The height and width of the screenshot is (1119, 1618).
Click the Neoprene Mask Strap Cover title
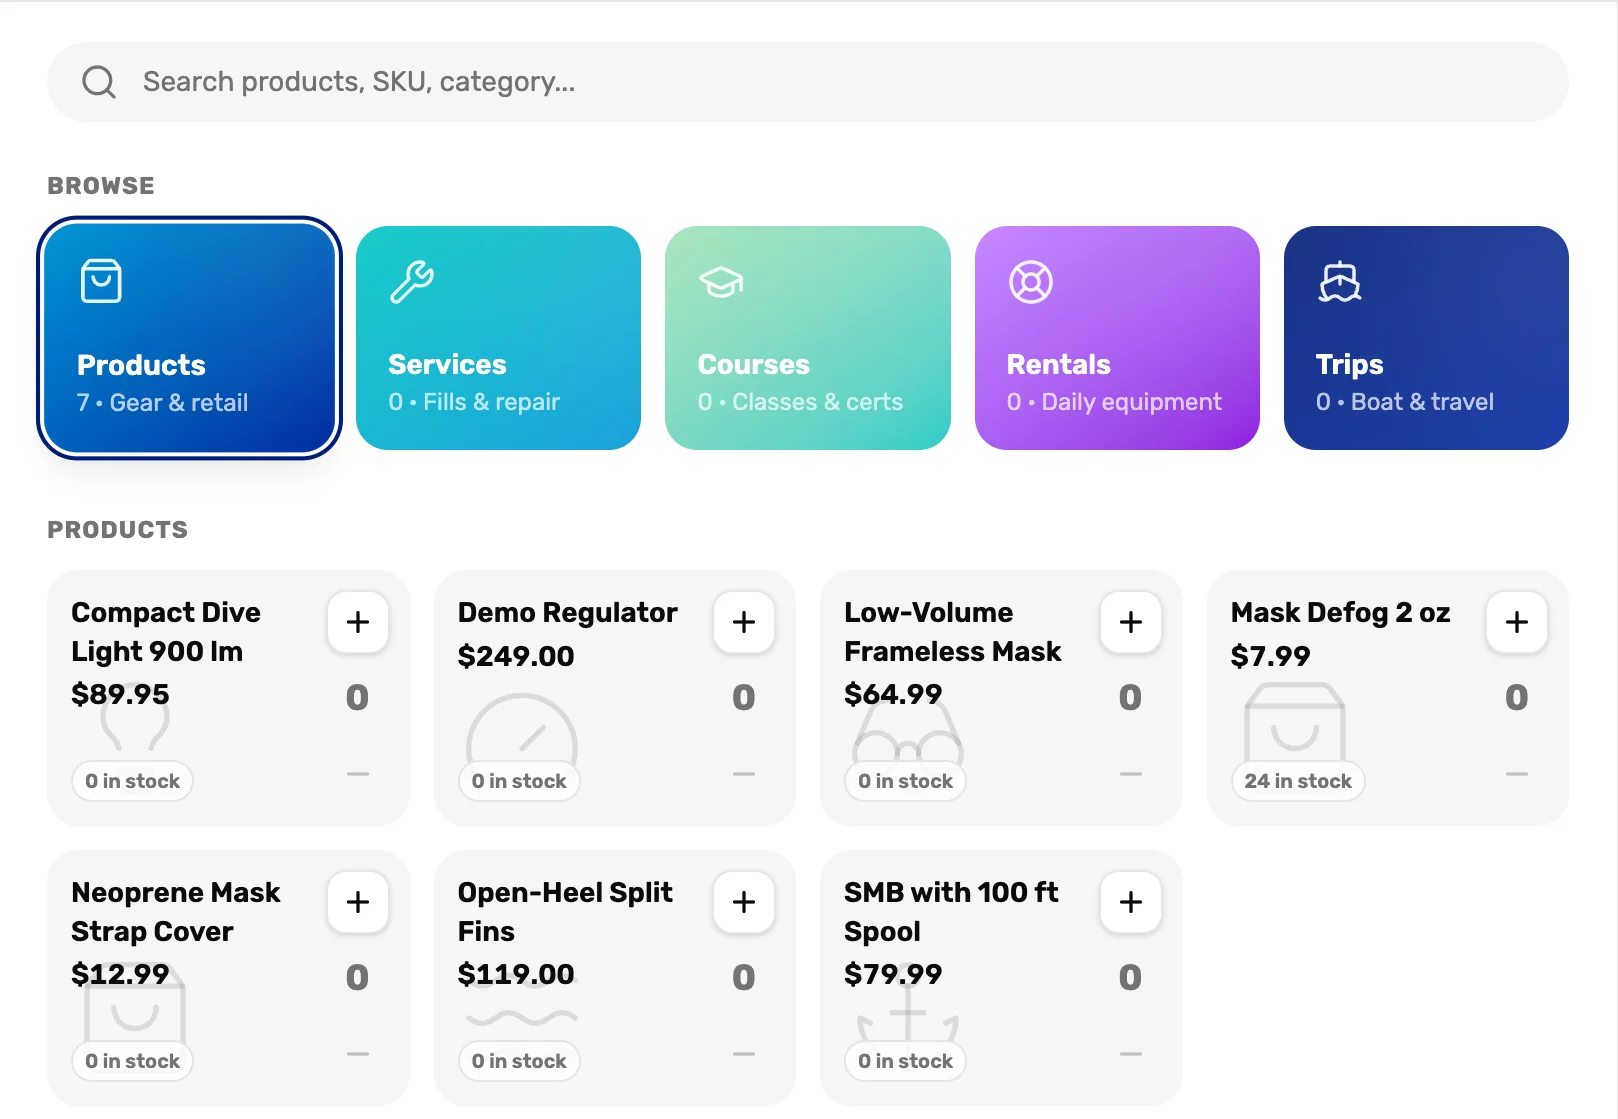point(176,911)
